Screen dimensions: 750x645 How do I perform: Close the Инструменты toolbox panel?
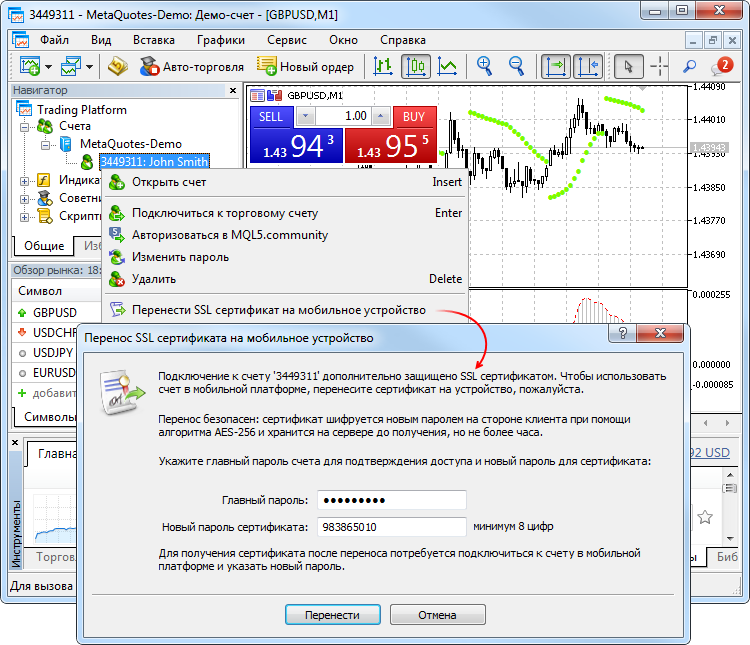pos(15,443)
